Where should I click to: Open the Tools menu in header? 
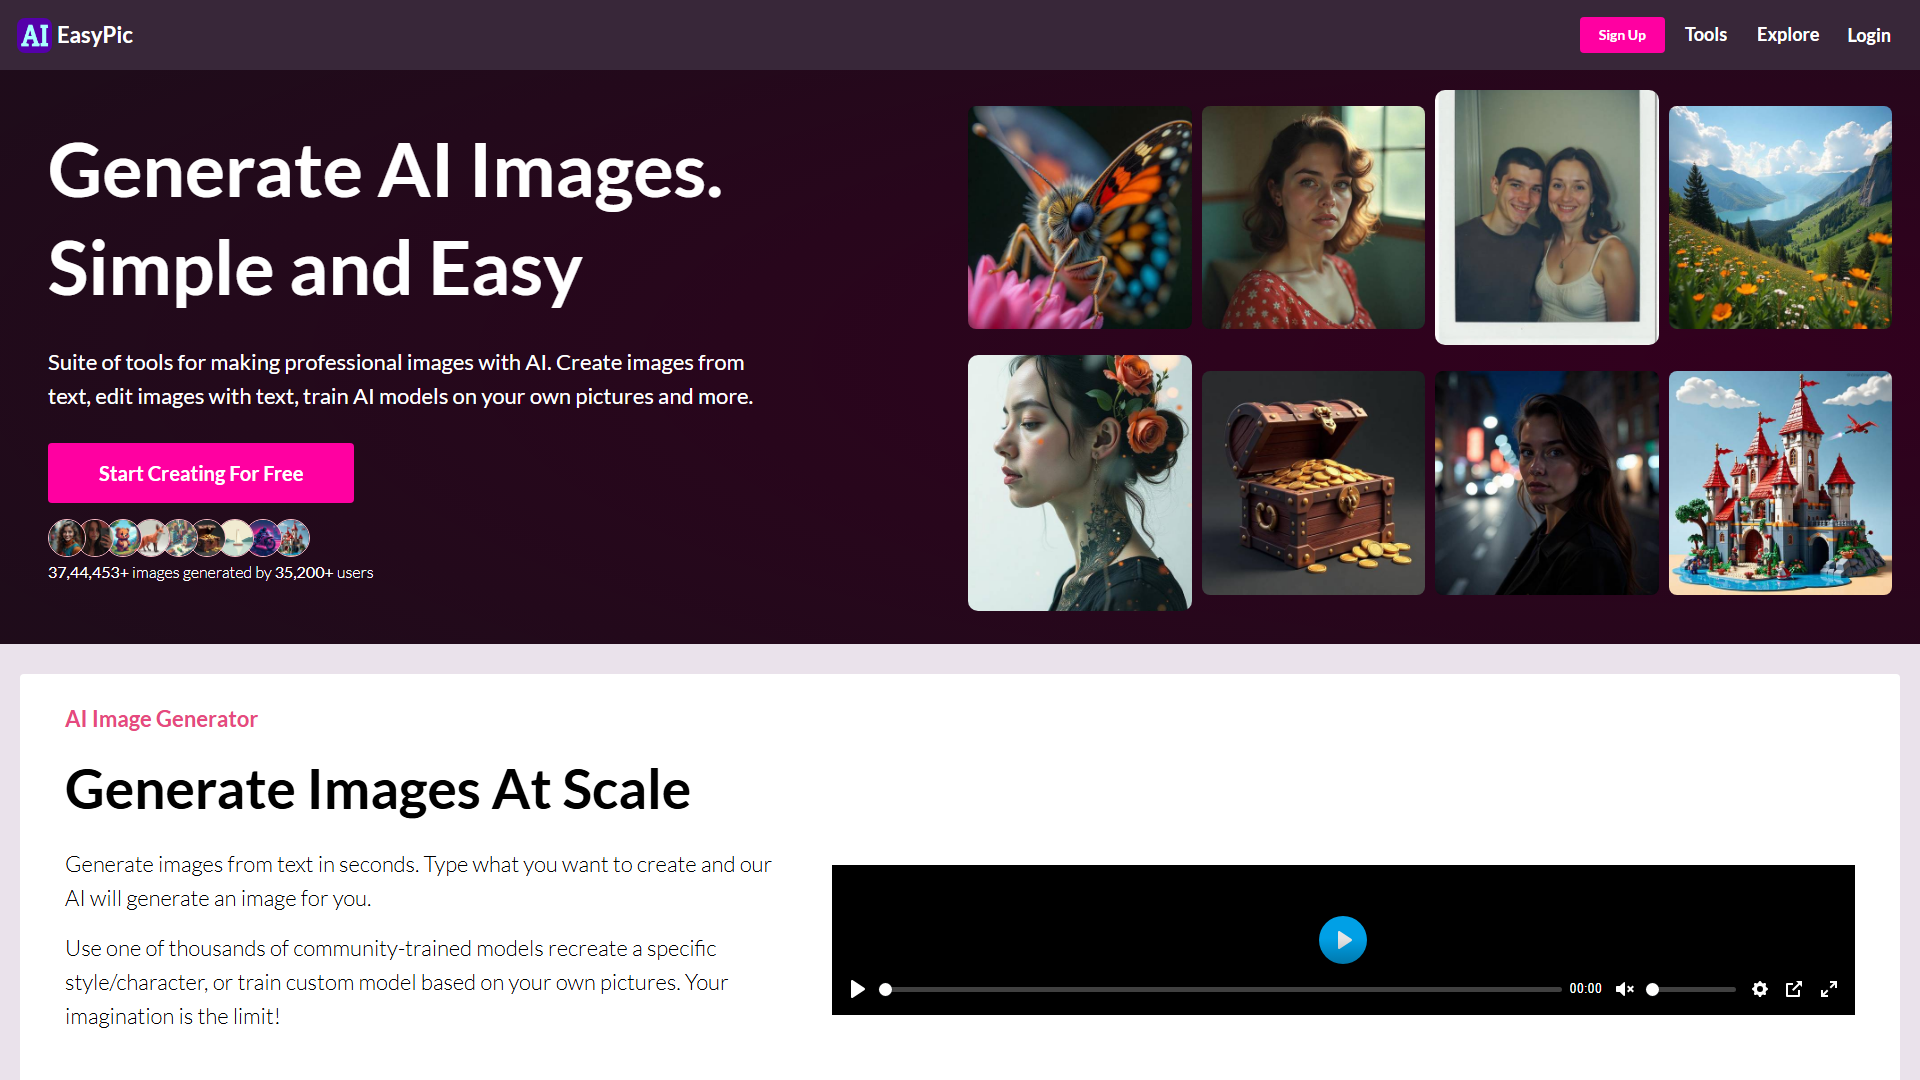(1705, 35)
